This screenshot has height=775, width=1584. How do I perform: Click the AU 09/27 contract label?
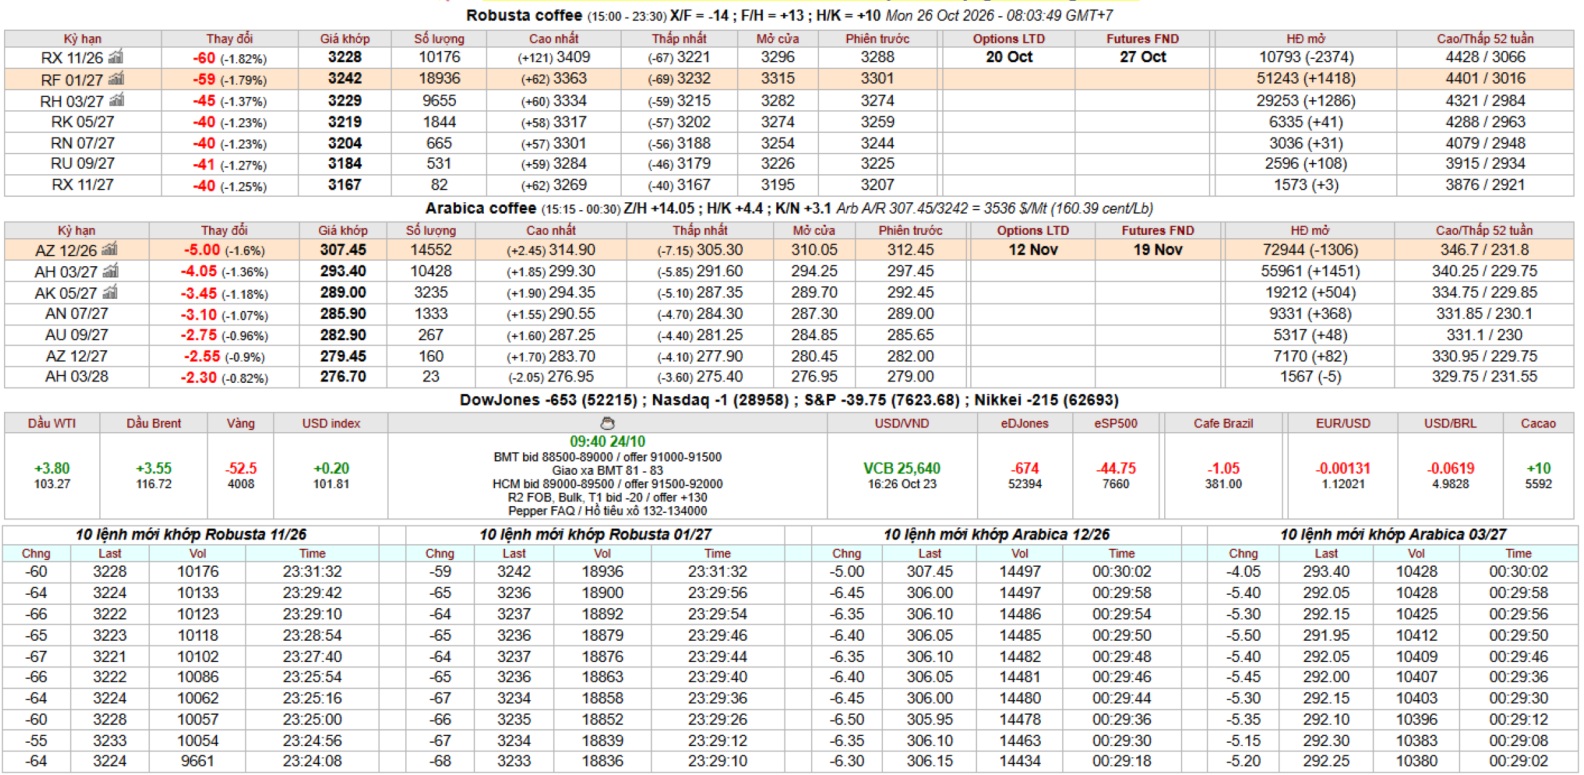pyautogui.click(x=77, y=335)
